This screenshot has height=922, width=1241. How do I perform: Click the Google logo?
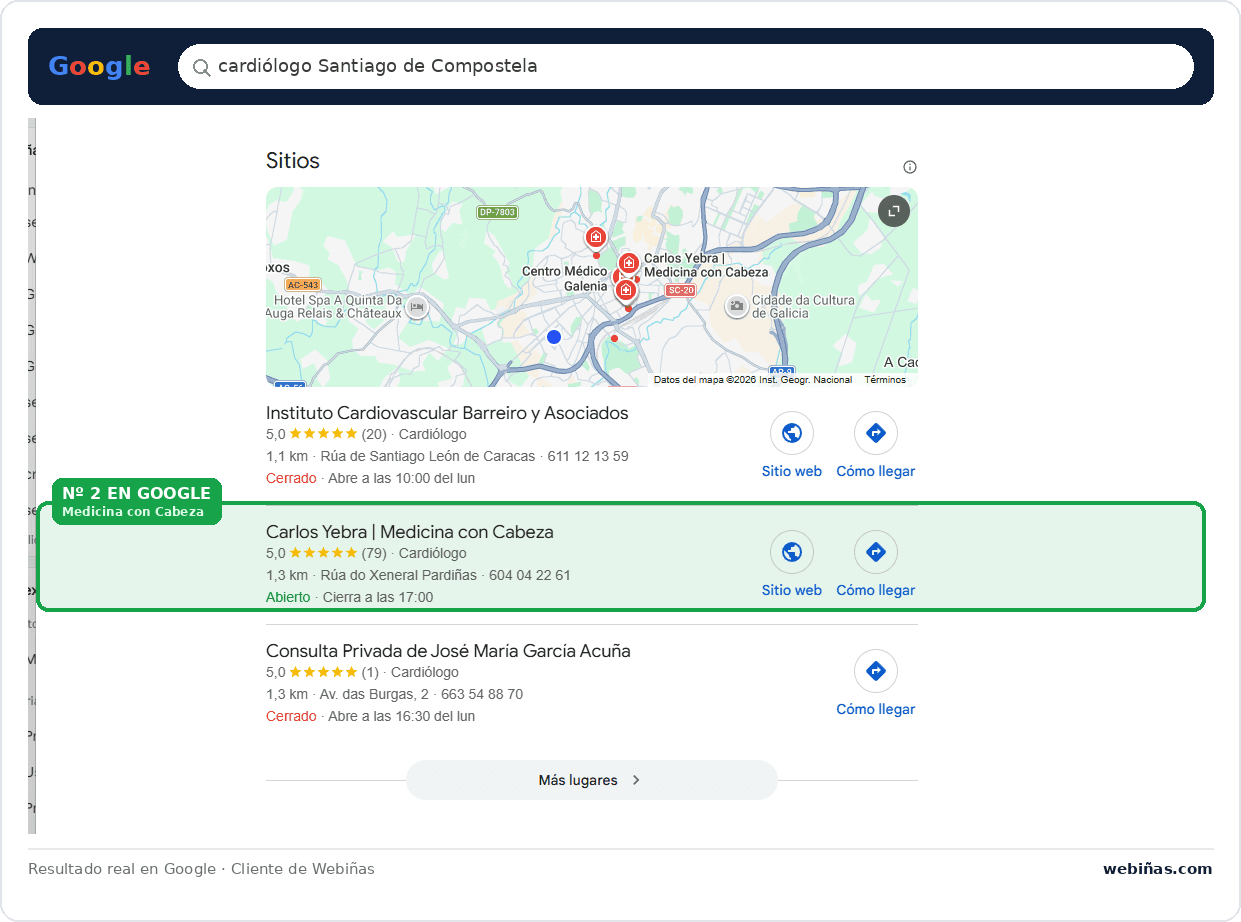[x=99, y=67]
